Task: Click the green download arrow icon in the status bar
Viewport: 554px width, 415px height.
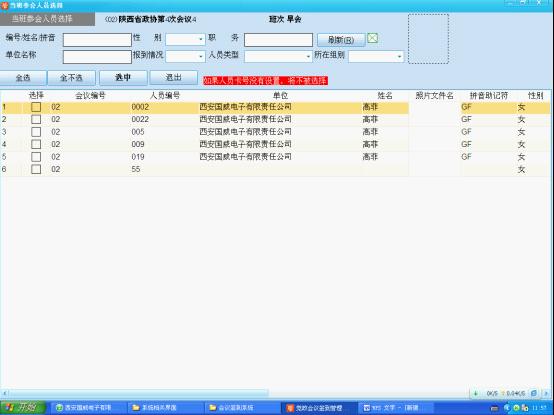Action: [476, 393]
